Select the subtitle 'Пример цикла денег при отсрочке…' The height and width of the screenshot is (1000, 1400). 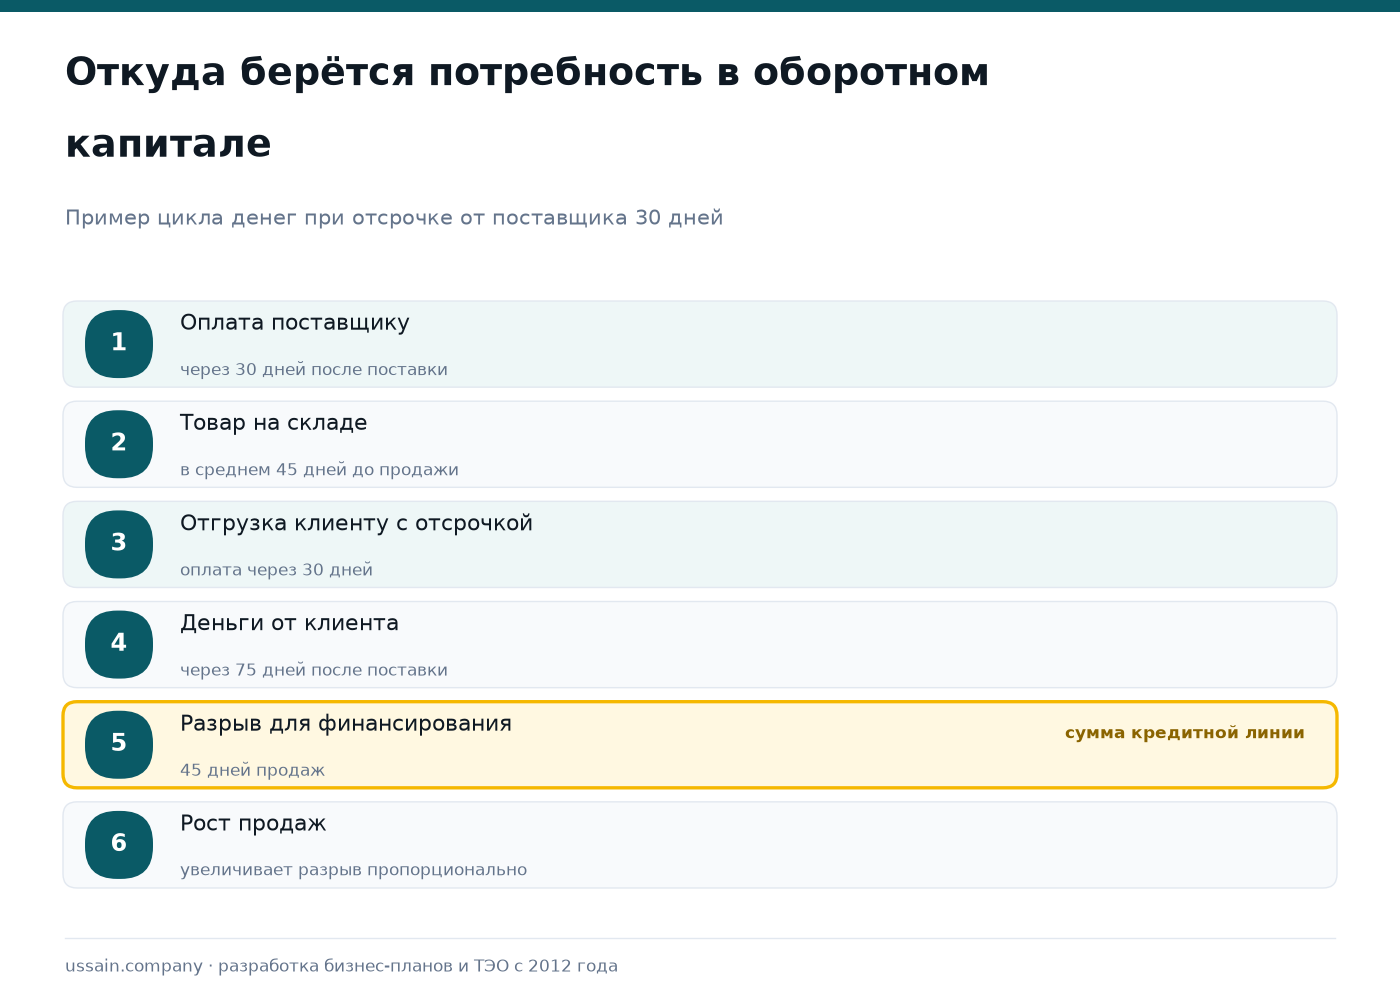pos(394,218)
